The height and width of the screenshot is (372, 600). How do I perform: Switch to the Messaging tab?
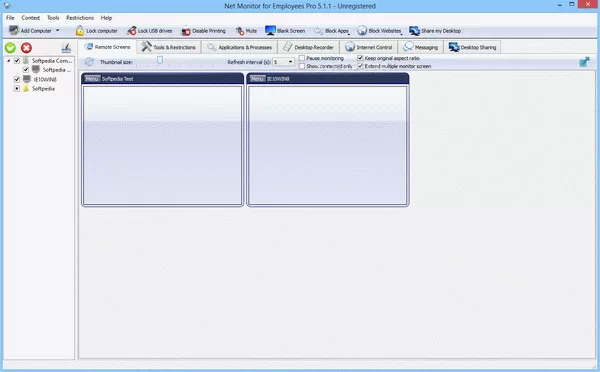click(x=421, y=47)
